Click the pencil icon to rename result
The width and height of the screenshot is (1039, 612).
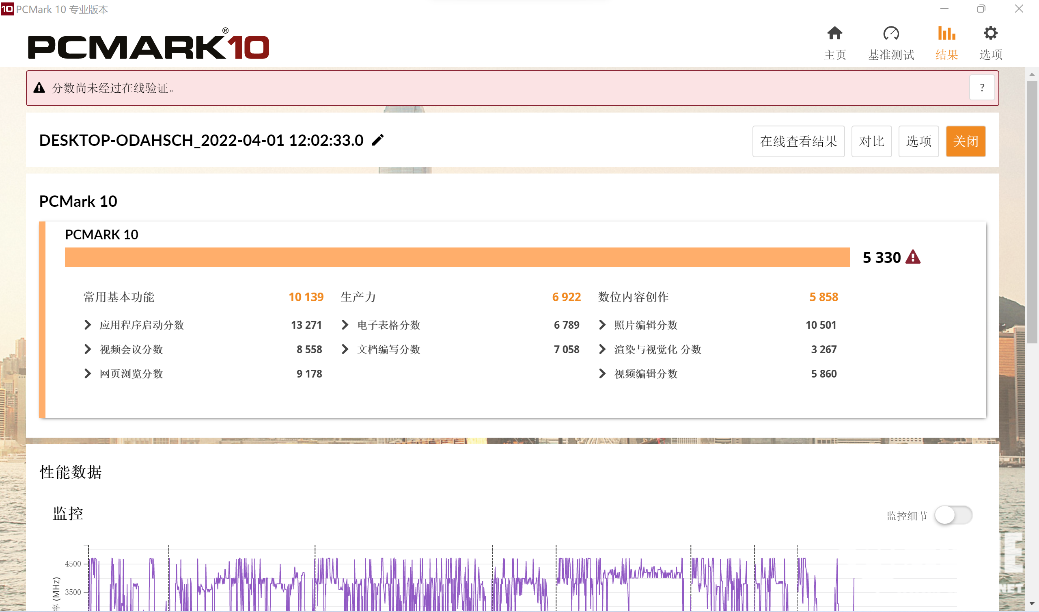tap(378, 140)
